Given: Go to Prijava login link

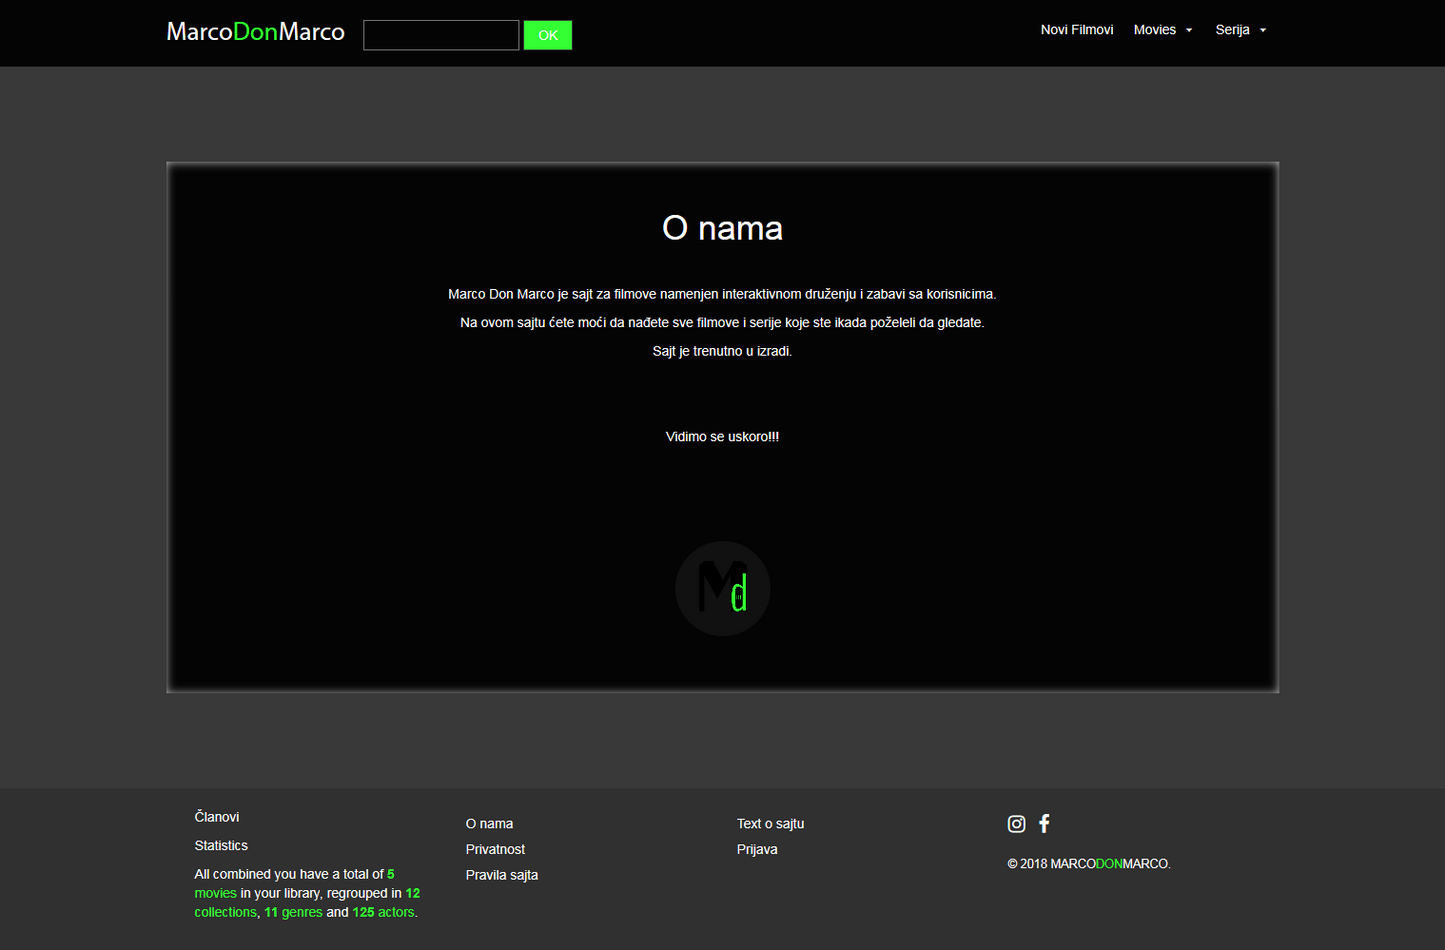Looking at the screenshot, I should pos(757,849).
